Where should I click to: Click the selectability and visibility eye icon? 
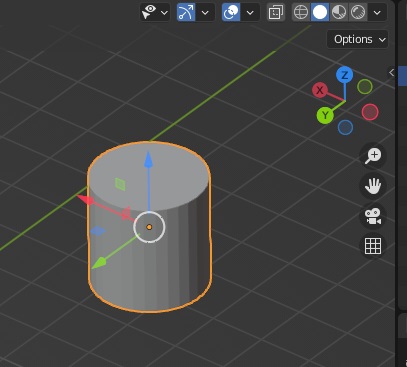pos(149,12)
